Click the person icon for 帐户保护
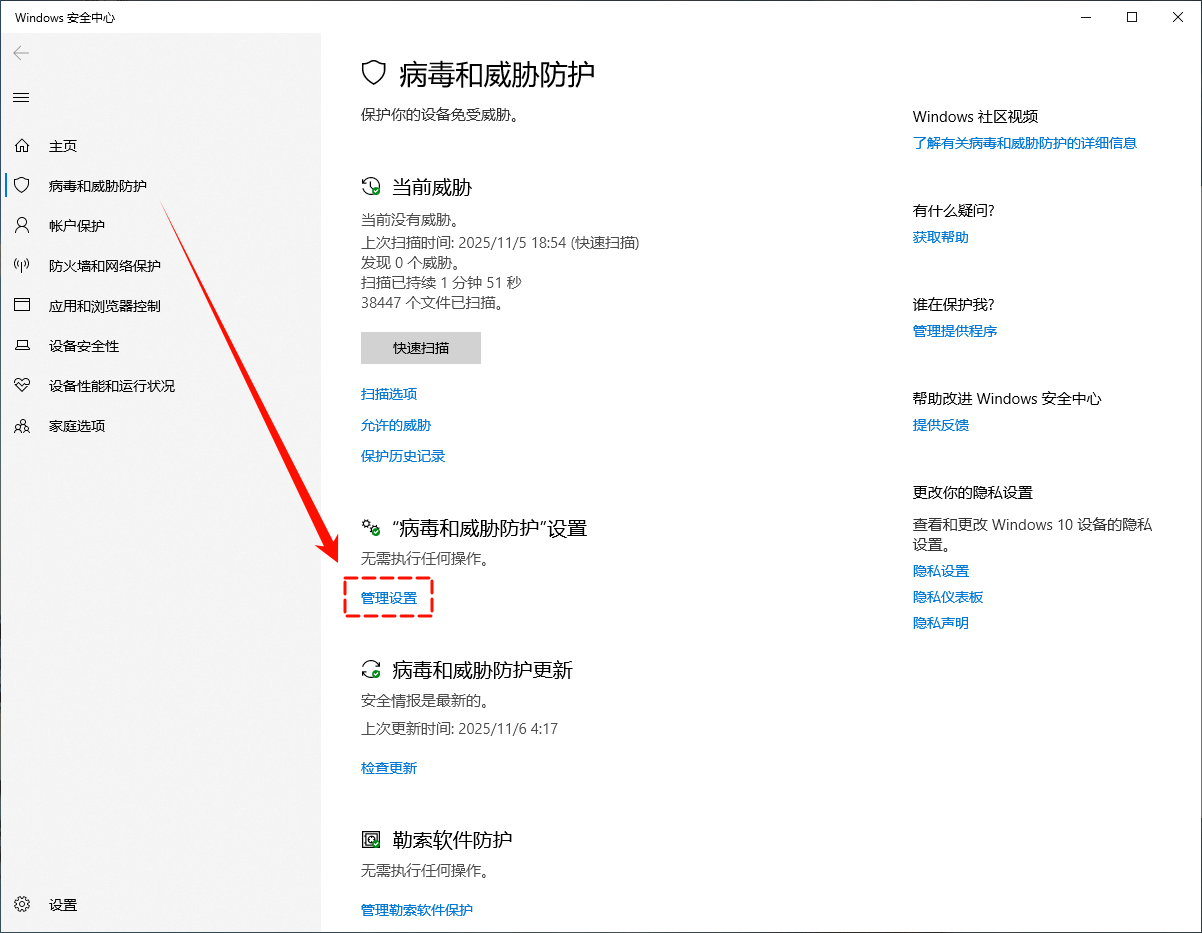Viewport: 1202px width, 933px height. pyautogui.click(x=21, y=226)
